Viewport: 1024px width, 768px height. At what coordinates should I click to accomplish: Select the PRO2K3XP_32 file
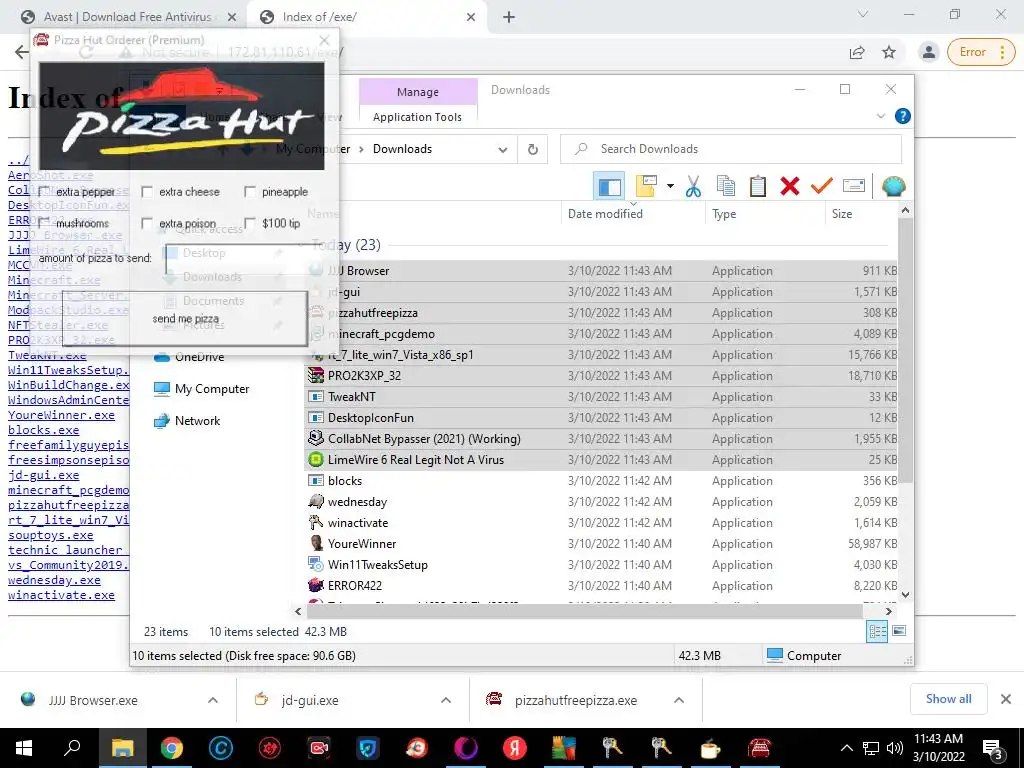pos(601,376)
